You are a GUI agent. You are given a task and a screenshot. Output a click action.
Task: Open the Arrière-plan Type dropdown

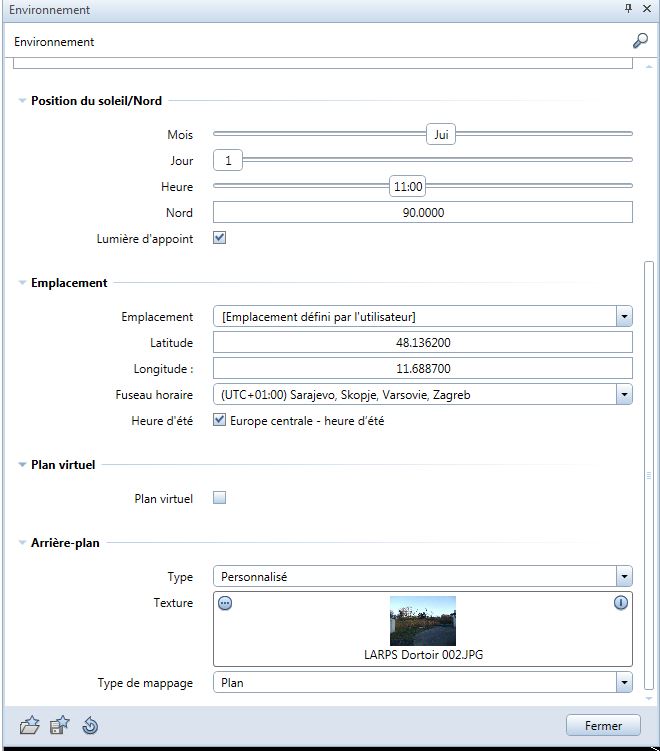[x=624, y=577]
